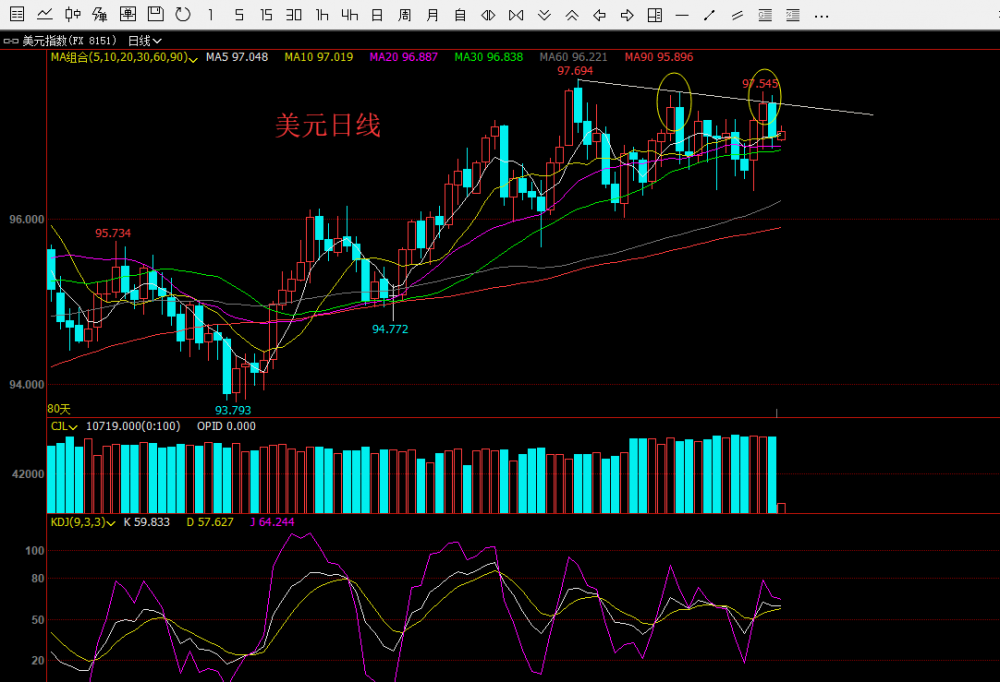Select the 4h period
Screen dimensions: 1000x682
point(349,14)
